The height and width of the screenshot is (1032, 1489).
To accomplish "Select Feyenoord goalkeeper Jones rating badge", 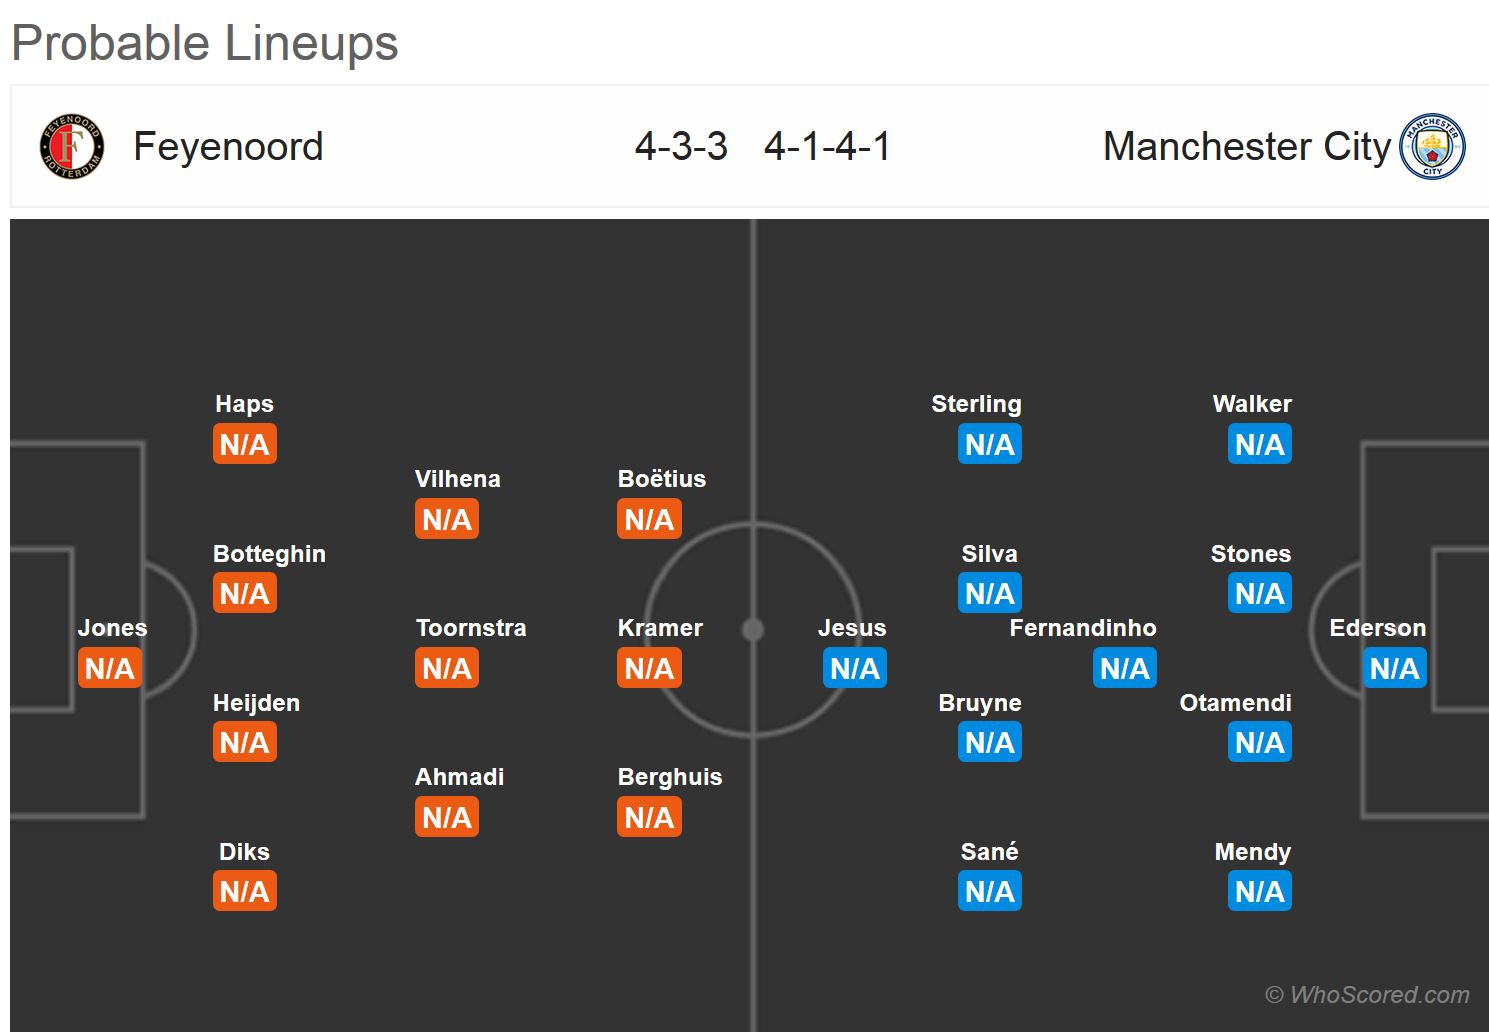I will (x=110, y=668).
